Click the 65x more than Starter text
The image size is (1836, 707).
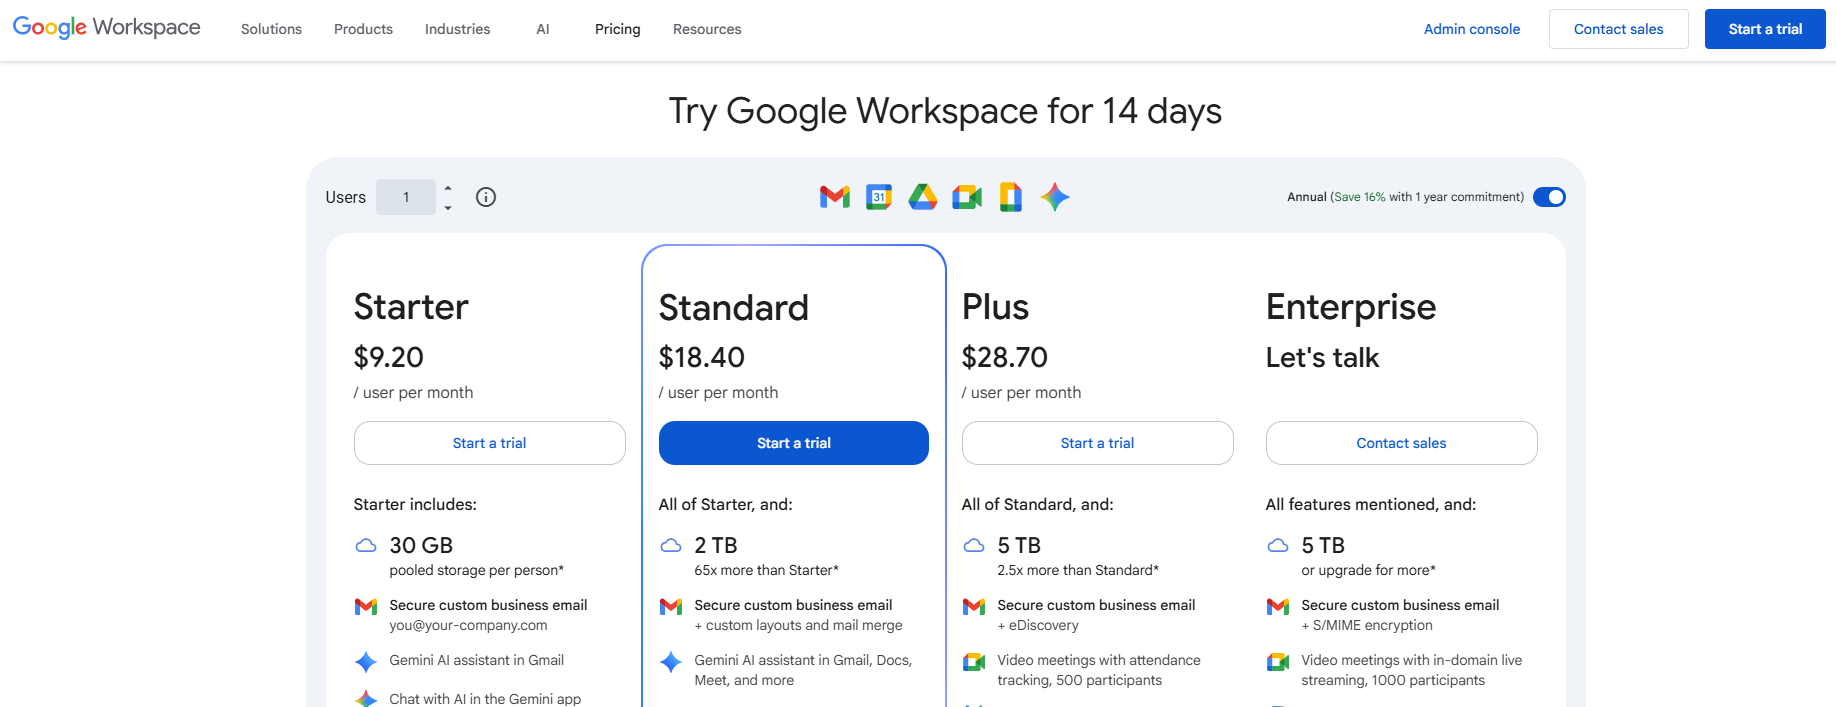pyautogui.click(x=767, y=570)
